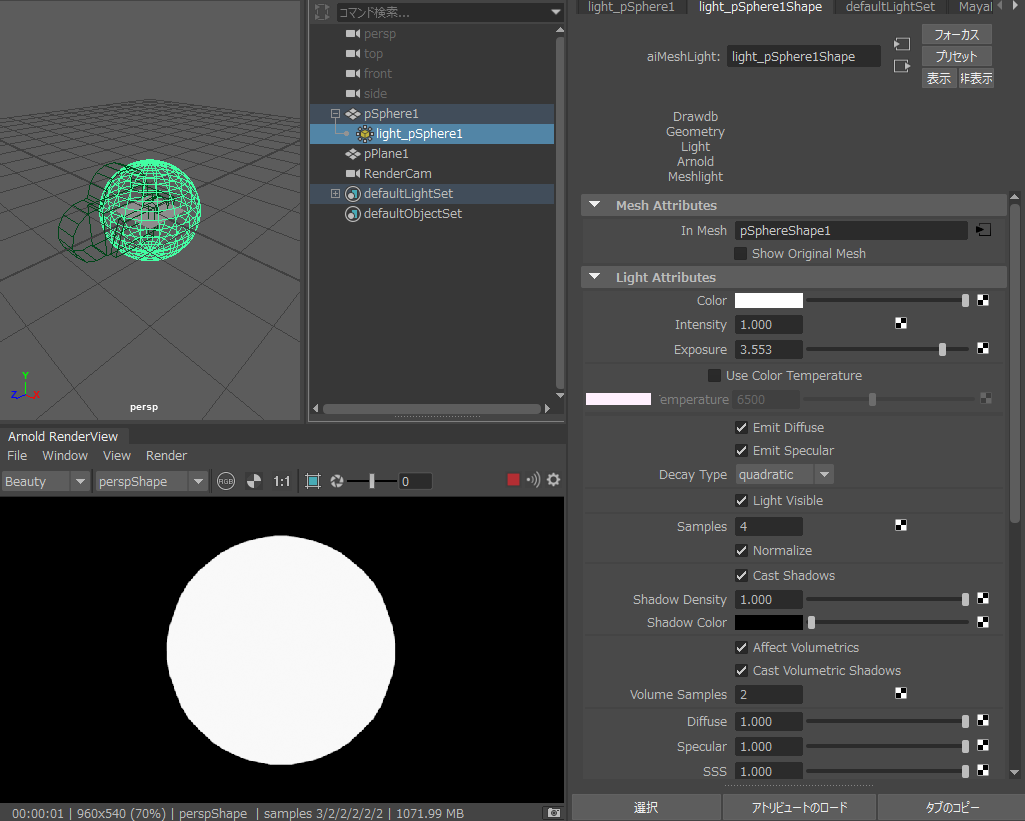This screenshot has height=821, width=1025.
Task: Click the Shadow Density map checker icon
Action: click(983, 598)
